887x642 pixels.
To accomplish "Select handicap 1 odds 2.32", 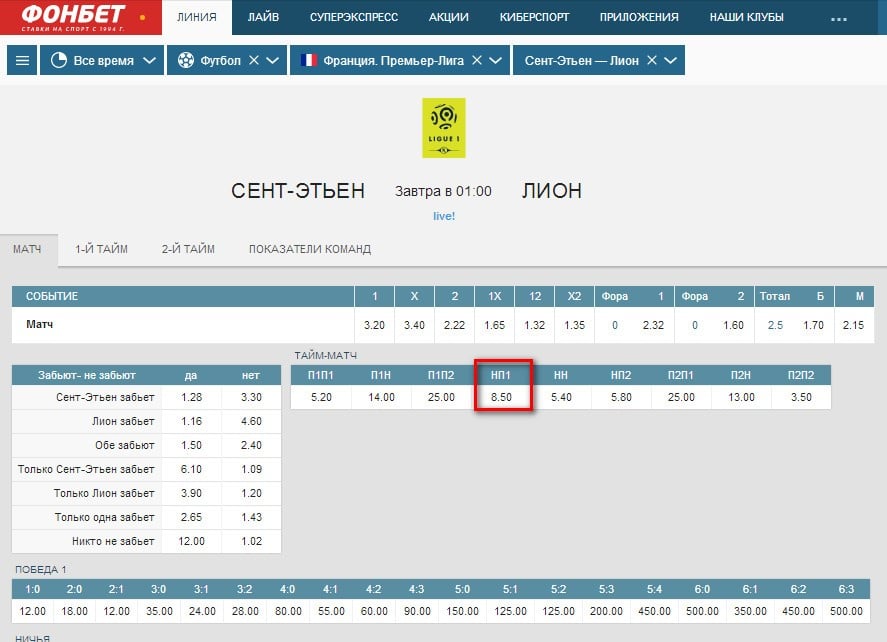I will tap(653, 325).
